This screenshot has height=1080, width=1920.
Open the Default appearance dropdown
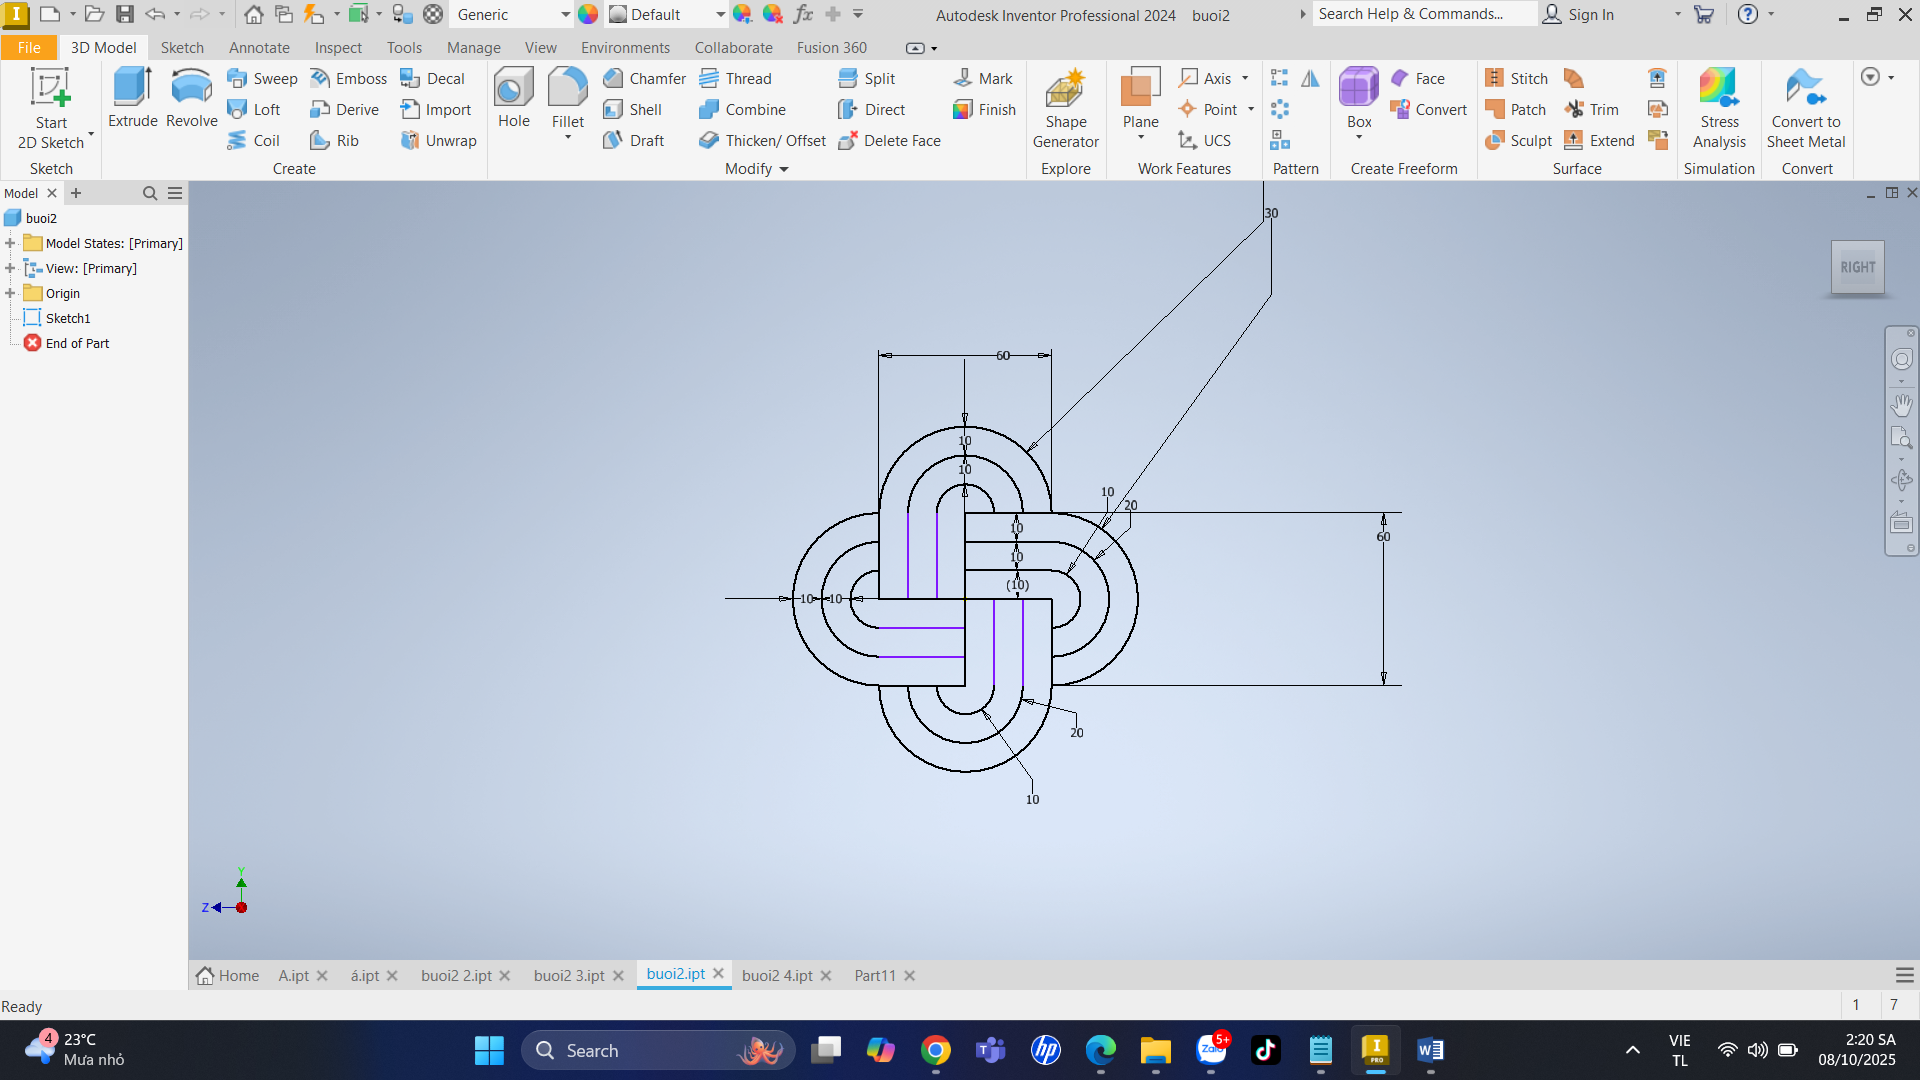720,14
